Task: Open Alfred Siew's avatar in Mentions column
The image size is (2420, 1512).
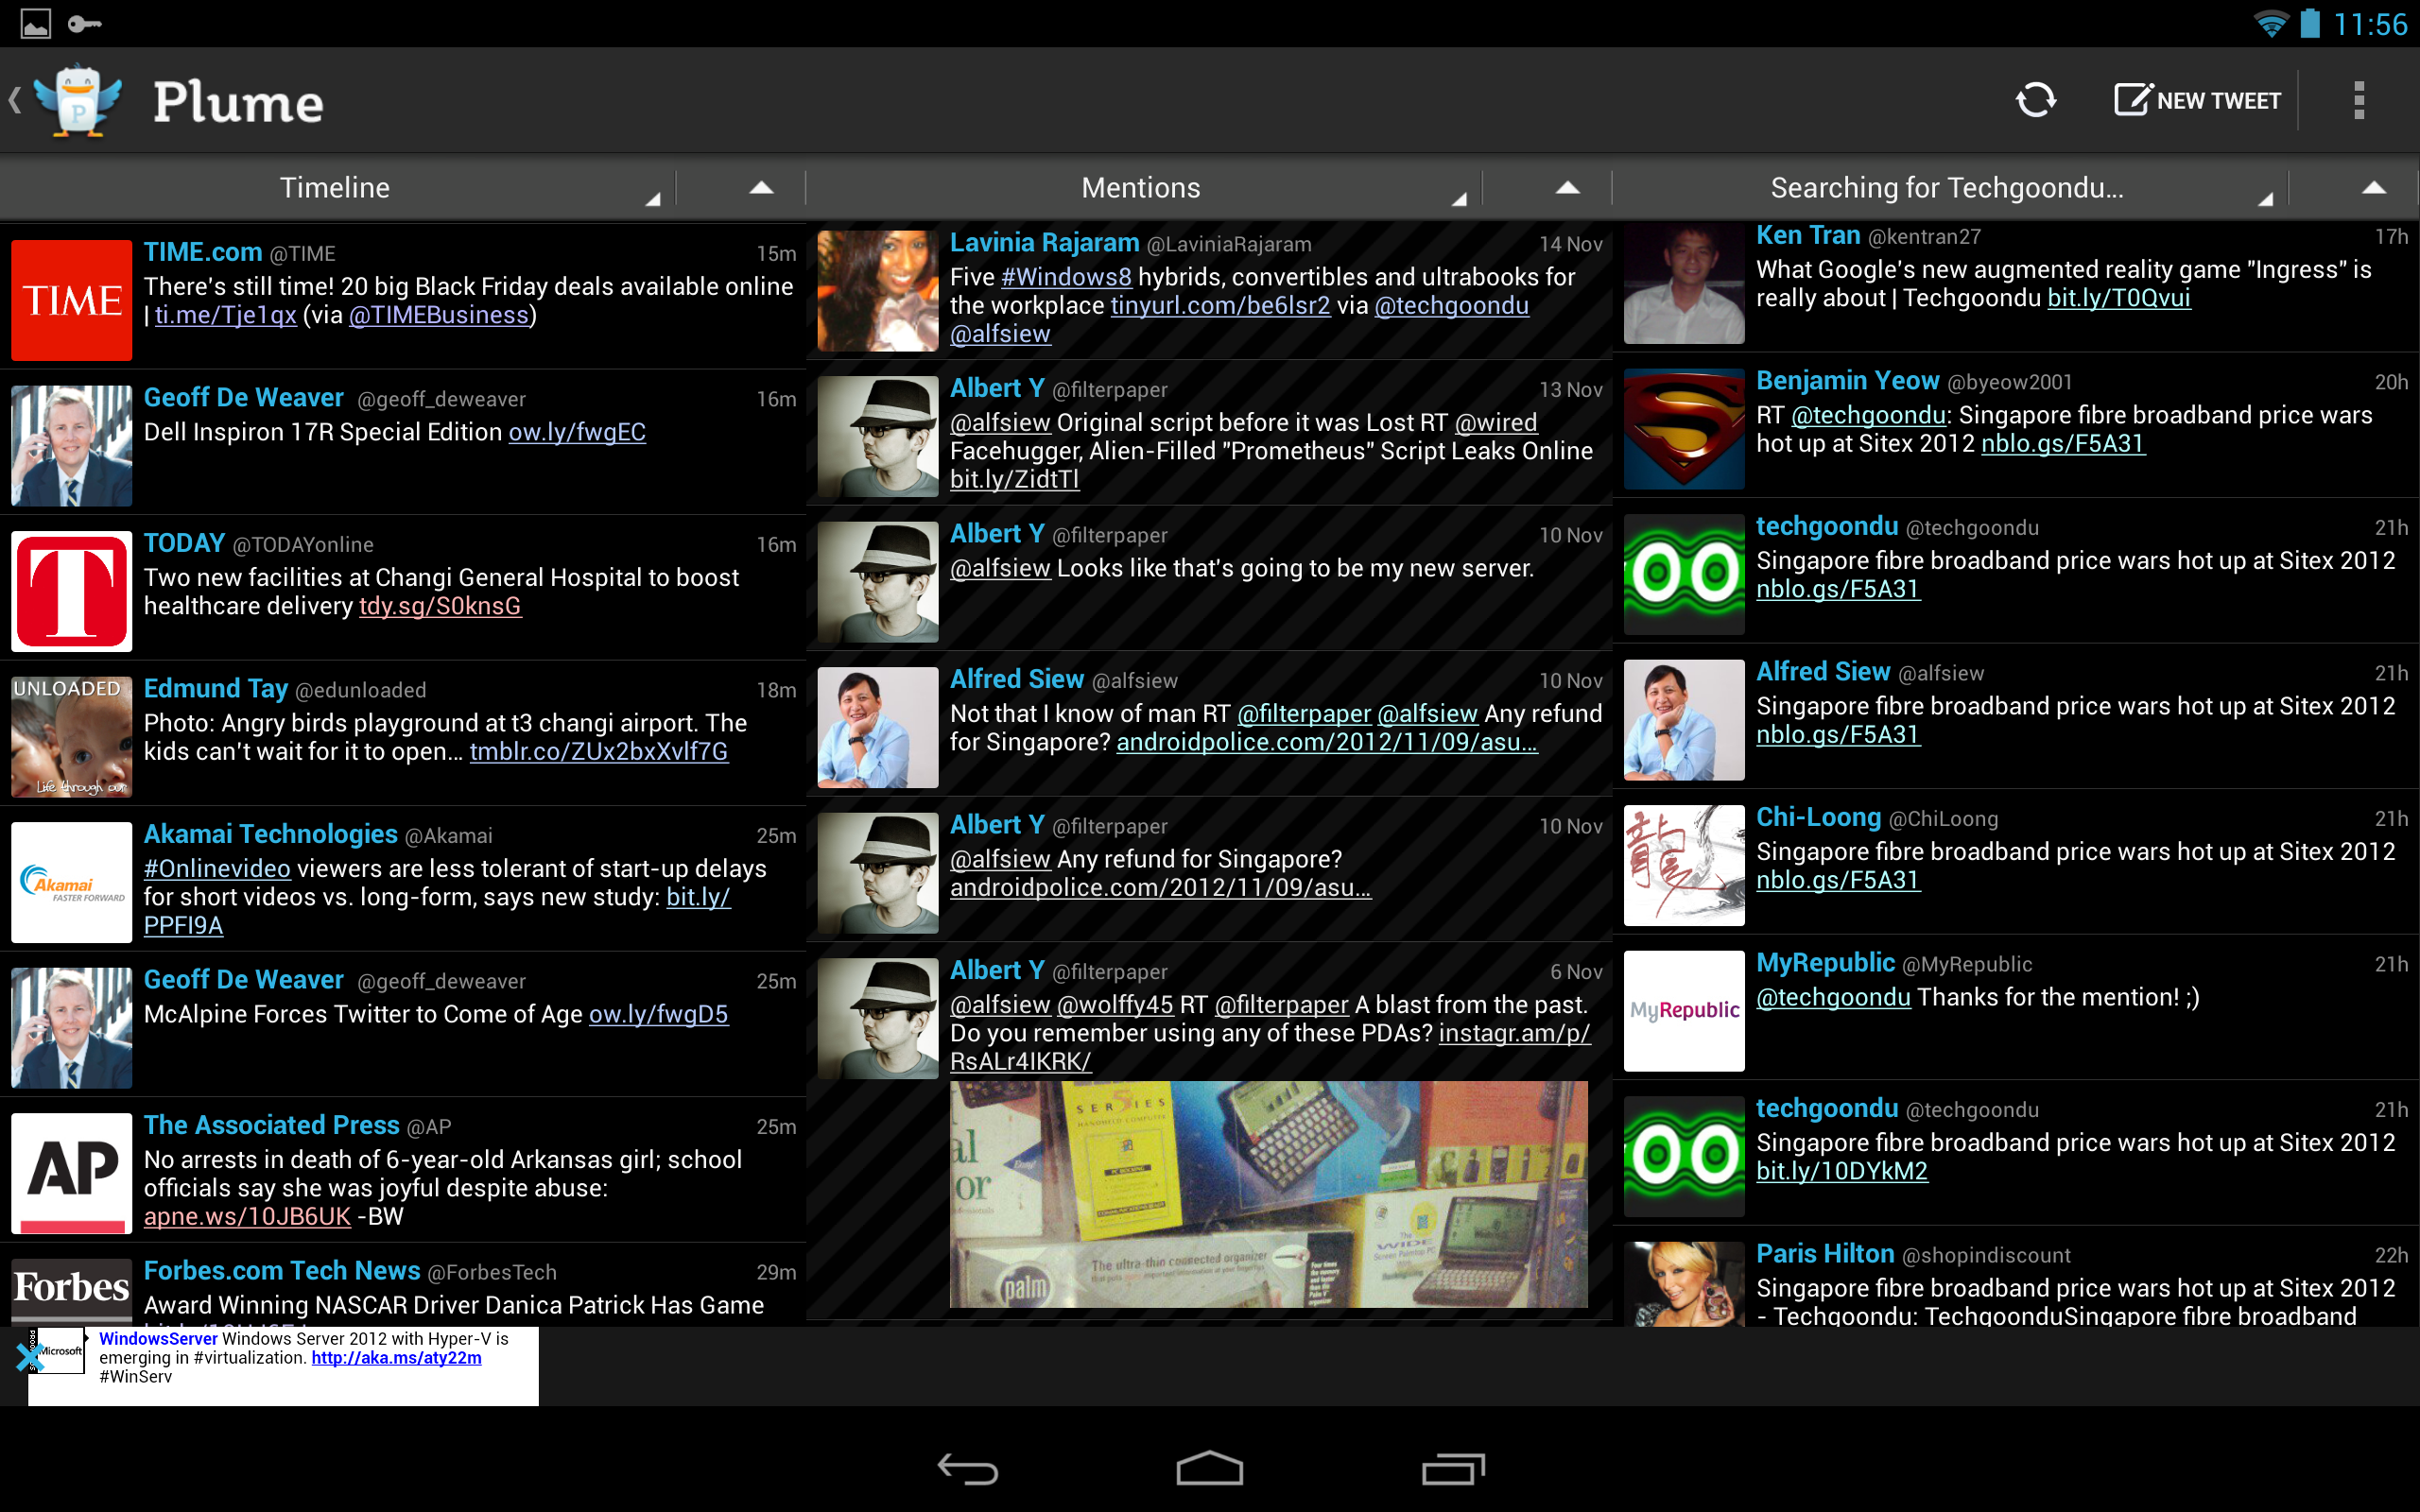Action: [878, 727]
